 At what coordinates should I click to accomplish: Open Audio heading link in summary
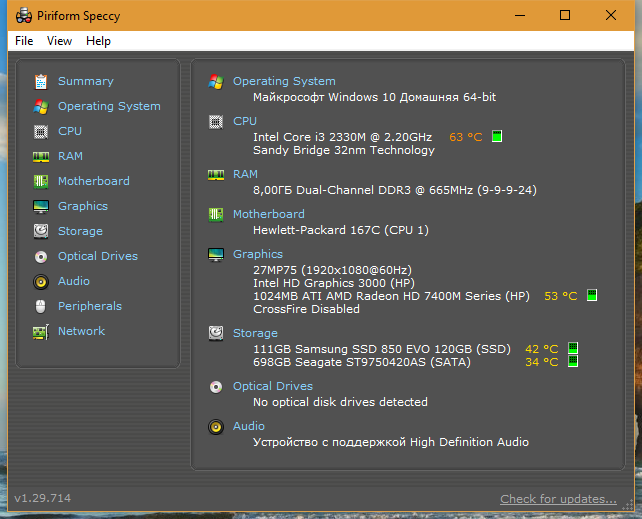pyautogui.click(x=249, y=426)
